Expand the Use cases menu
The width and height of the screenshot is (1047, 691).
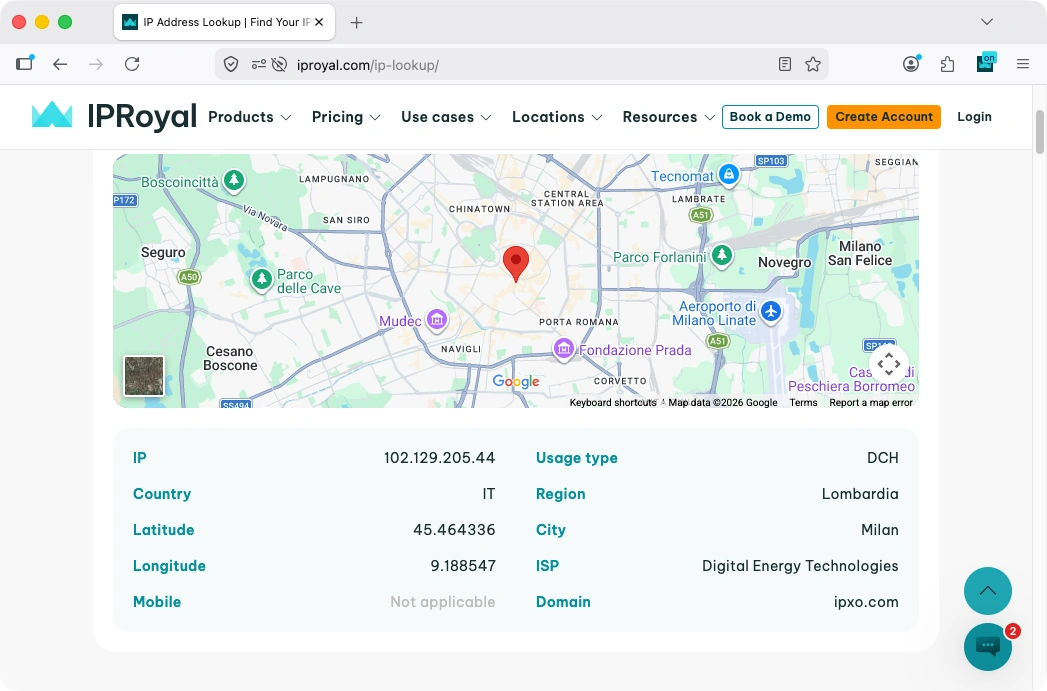(x=446, y=117)
